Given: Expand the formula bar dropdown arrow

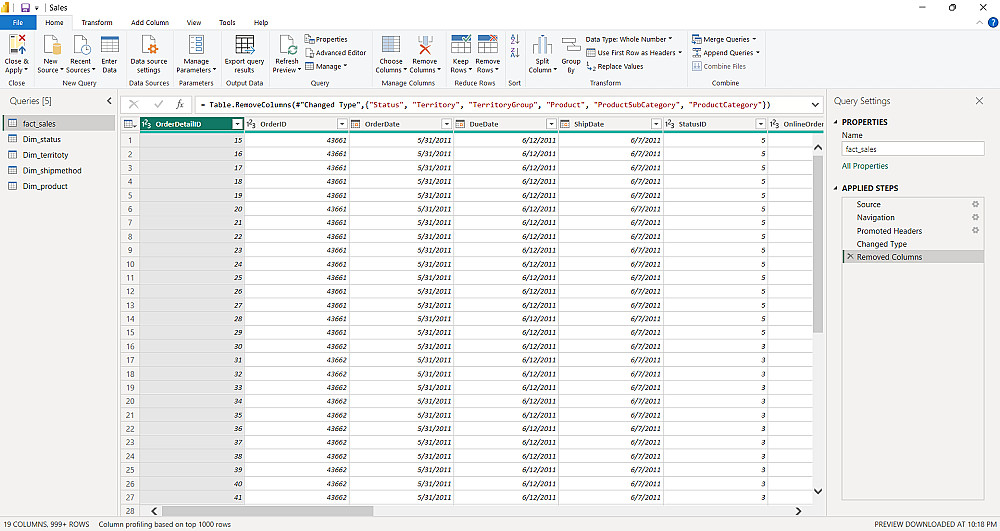Looking at the screenshot, I should point(815,104).
